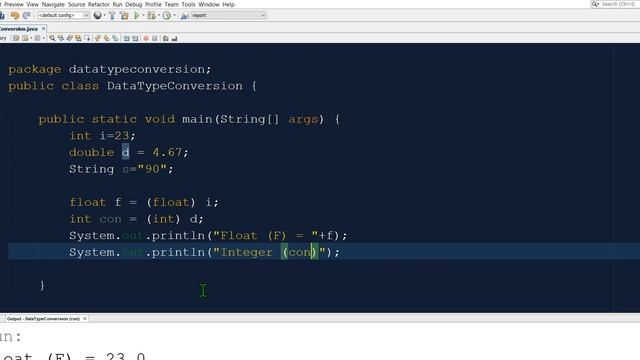Expand the Debug Project dropdown arrow
This screenshot has height=360, width=640.
point(159,16)
